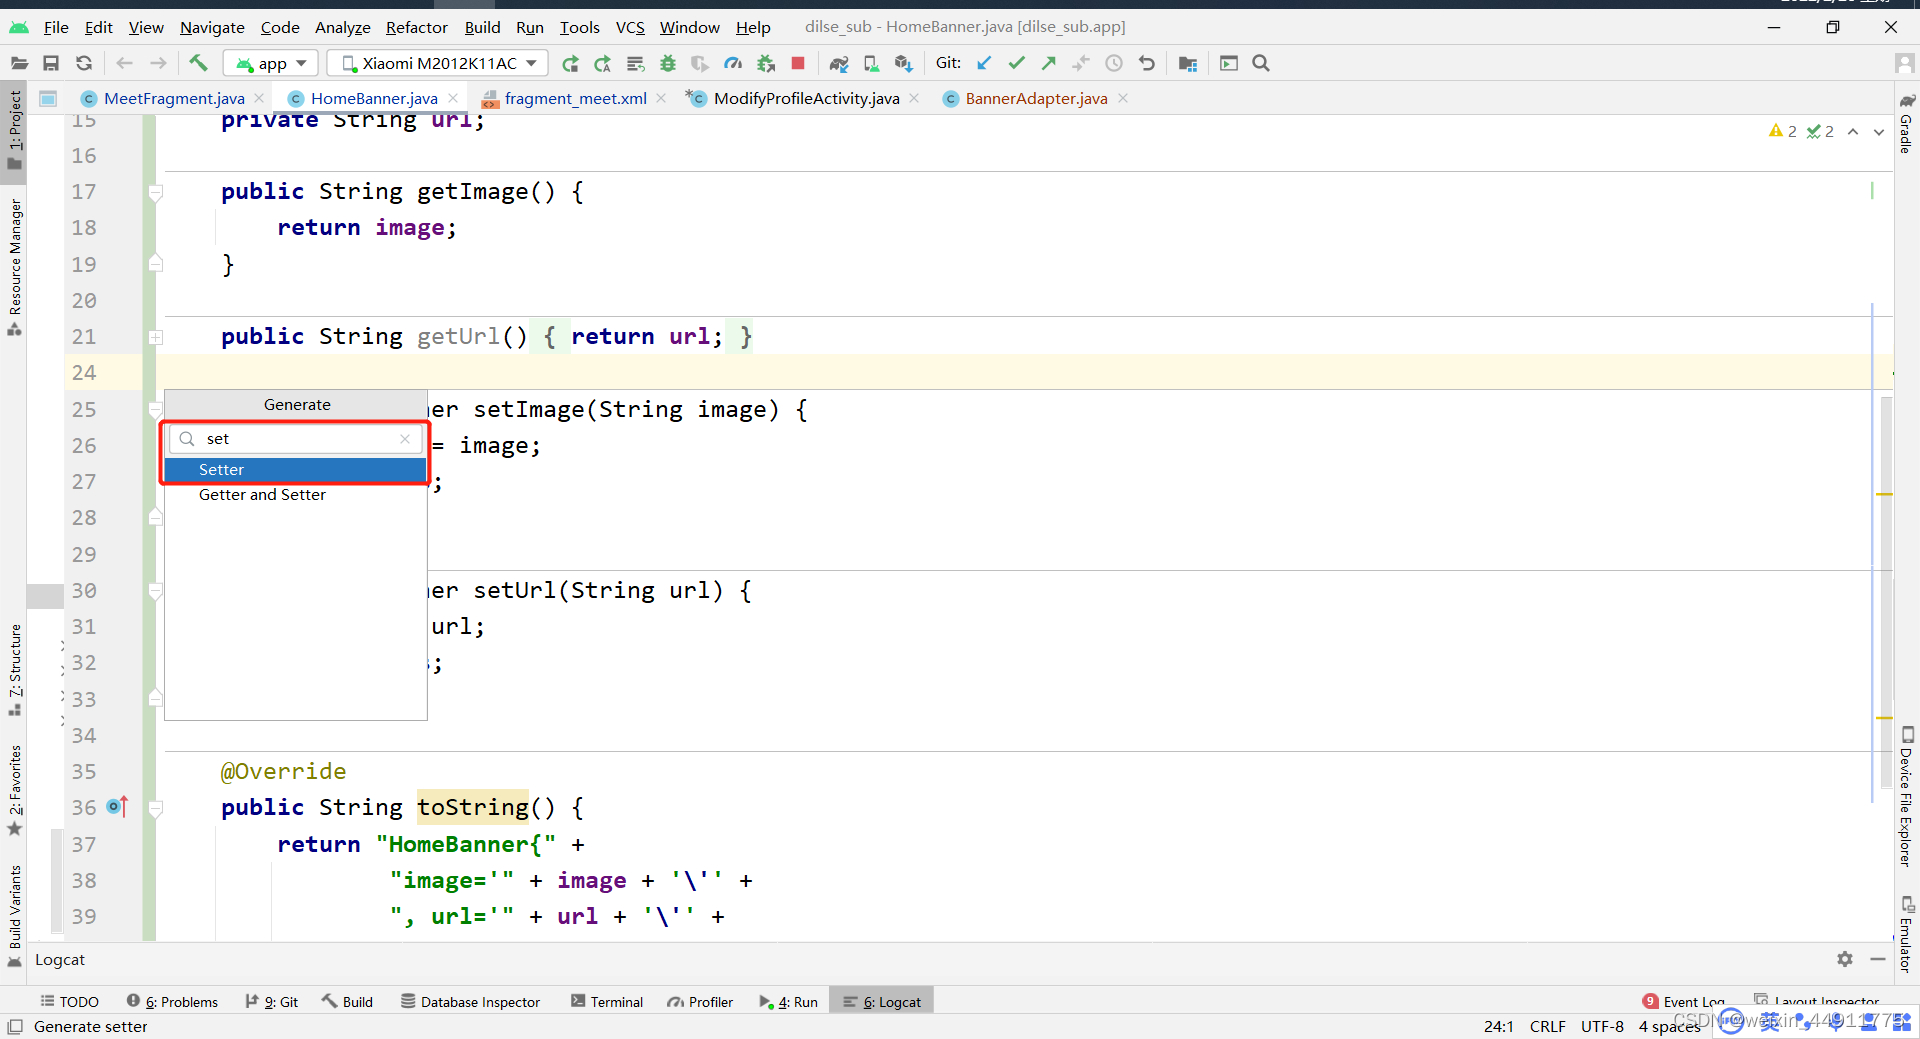The image size is (1920, 1039).
Task: Go to previous highlighted error arrow
Action: [x=1853, y=131]
